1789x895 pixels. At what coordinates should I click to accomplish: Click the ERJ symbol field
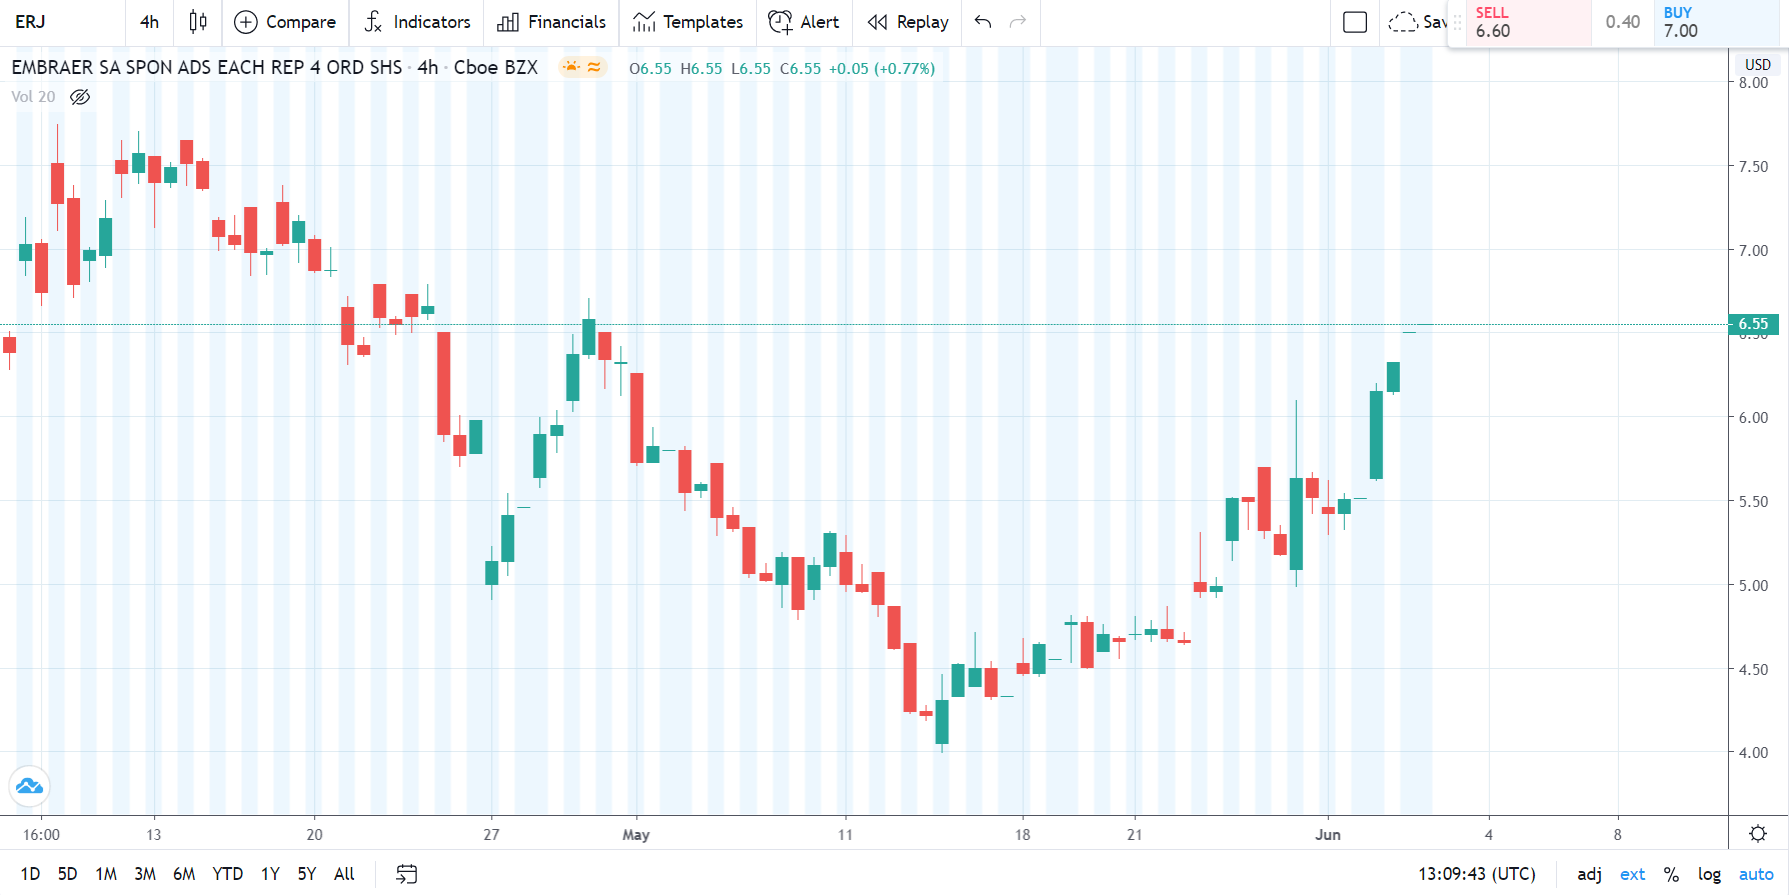(x=32, y=22)
